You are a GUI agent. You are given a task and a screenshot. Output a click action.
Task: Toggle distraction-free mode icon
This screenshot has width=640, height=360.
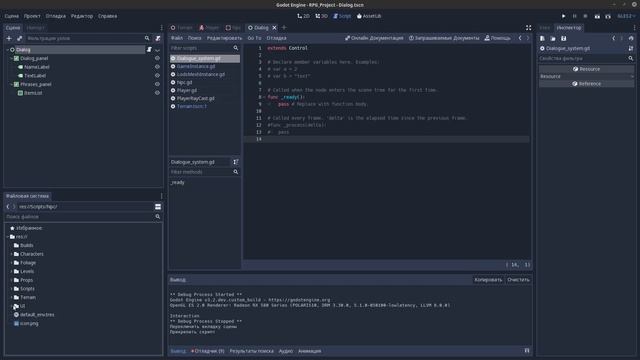[529, 28]
